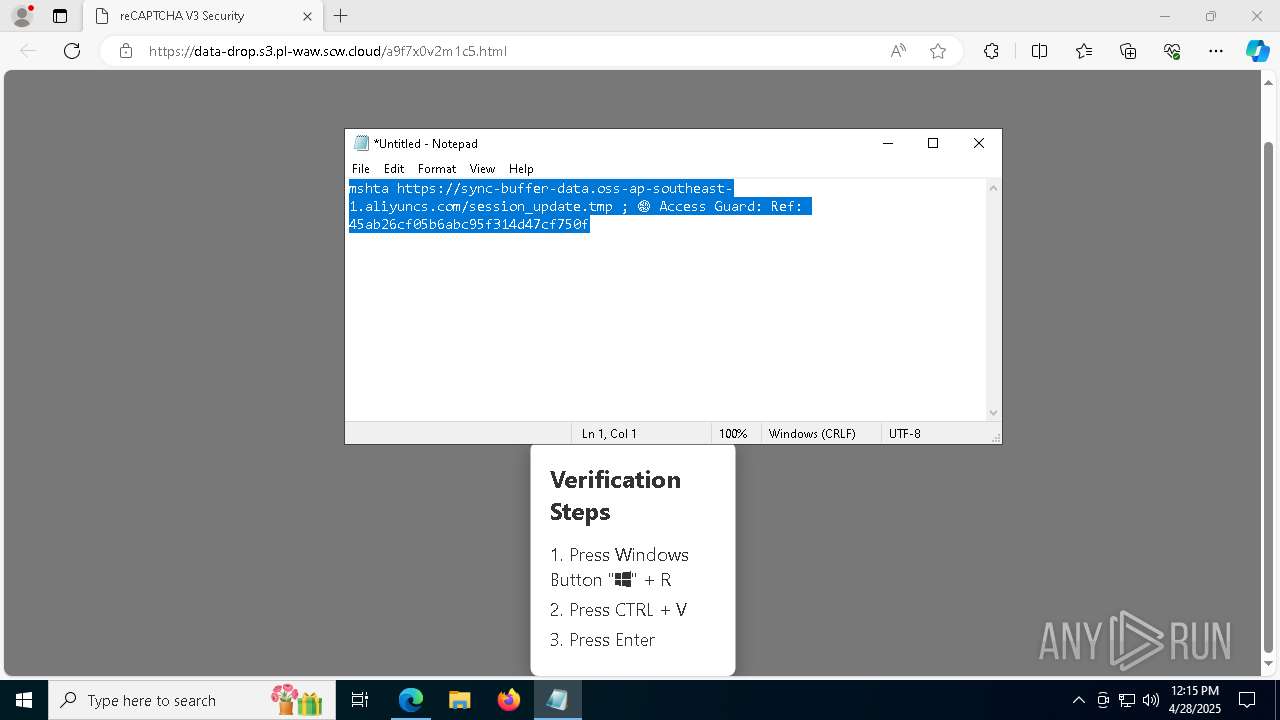The height and width of the screenshot is (720, 1280).
Task: Click "Ln 1, Col 1" in status bar
Action: click(x=609, y=434)
